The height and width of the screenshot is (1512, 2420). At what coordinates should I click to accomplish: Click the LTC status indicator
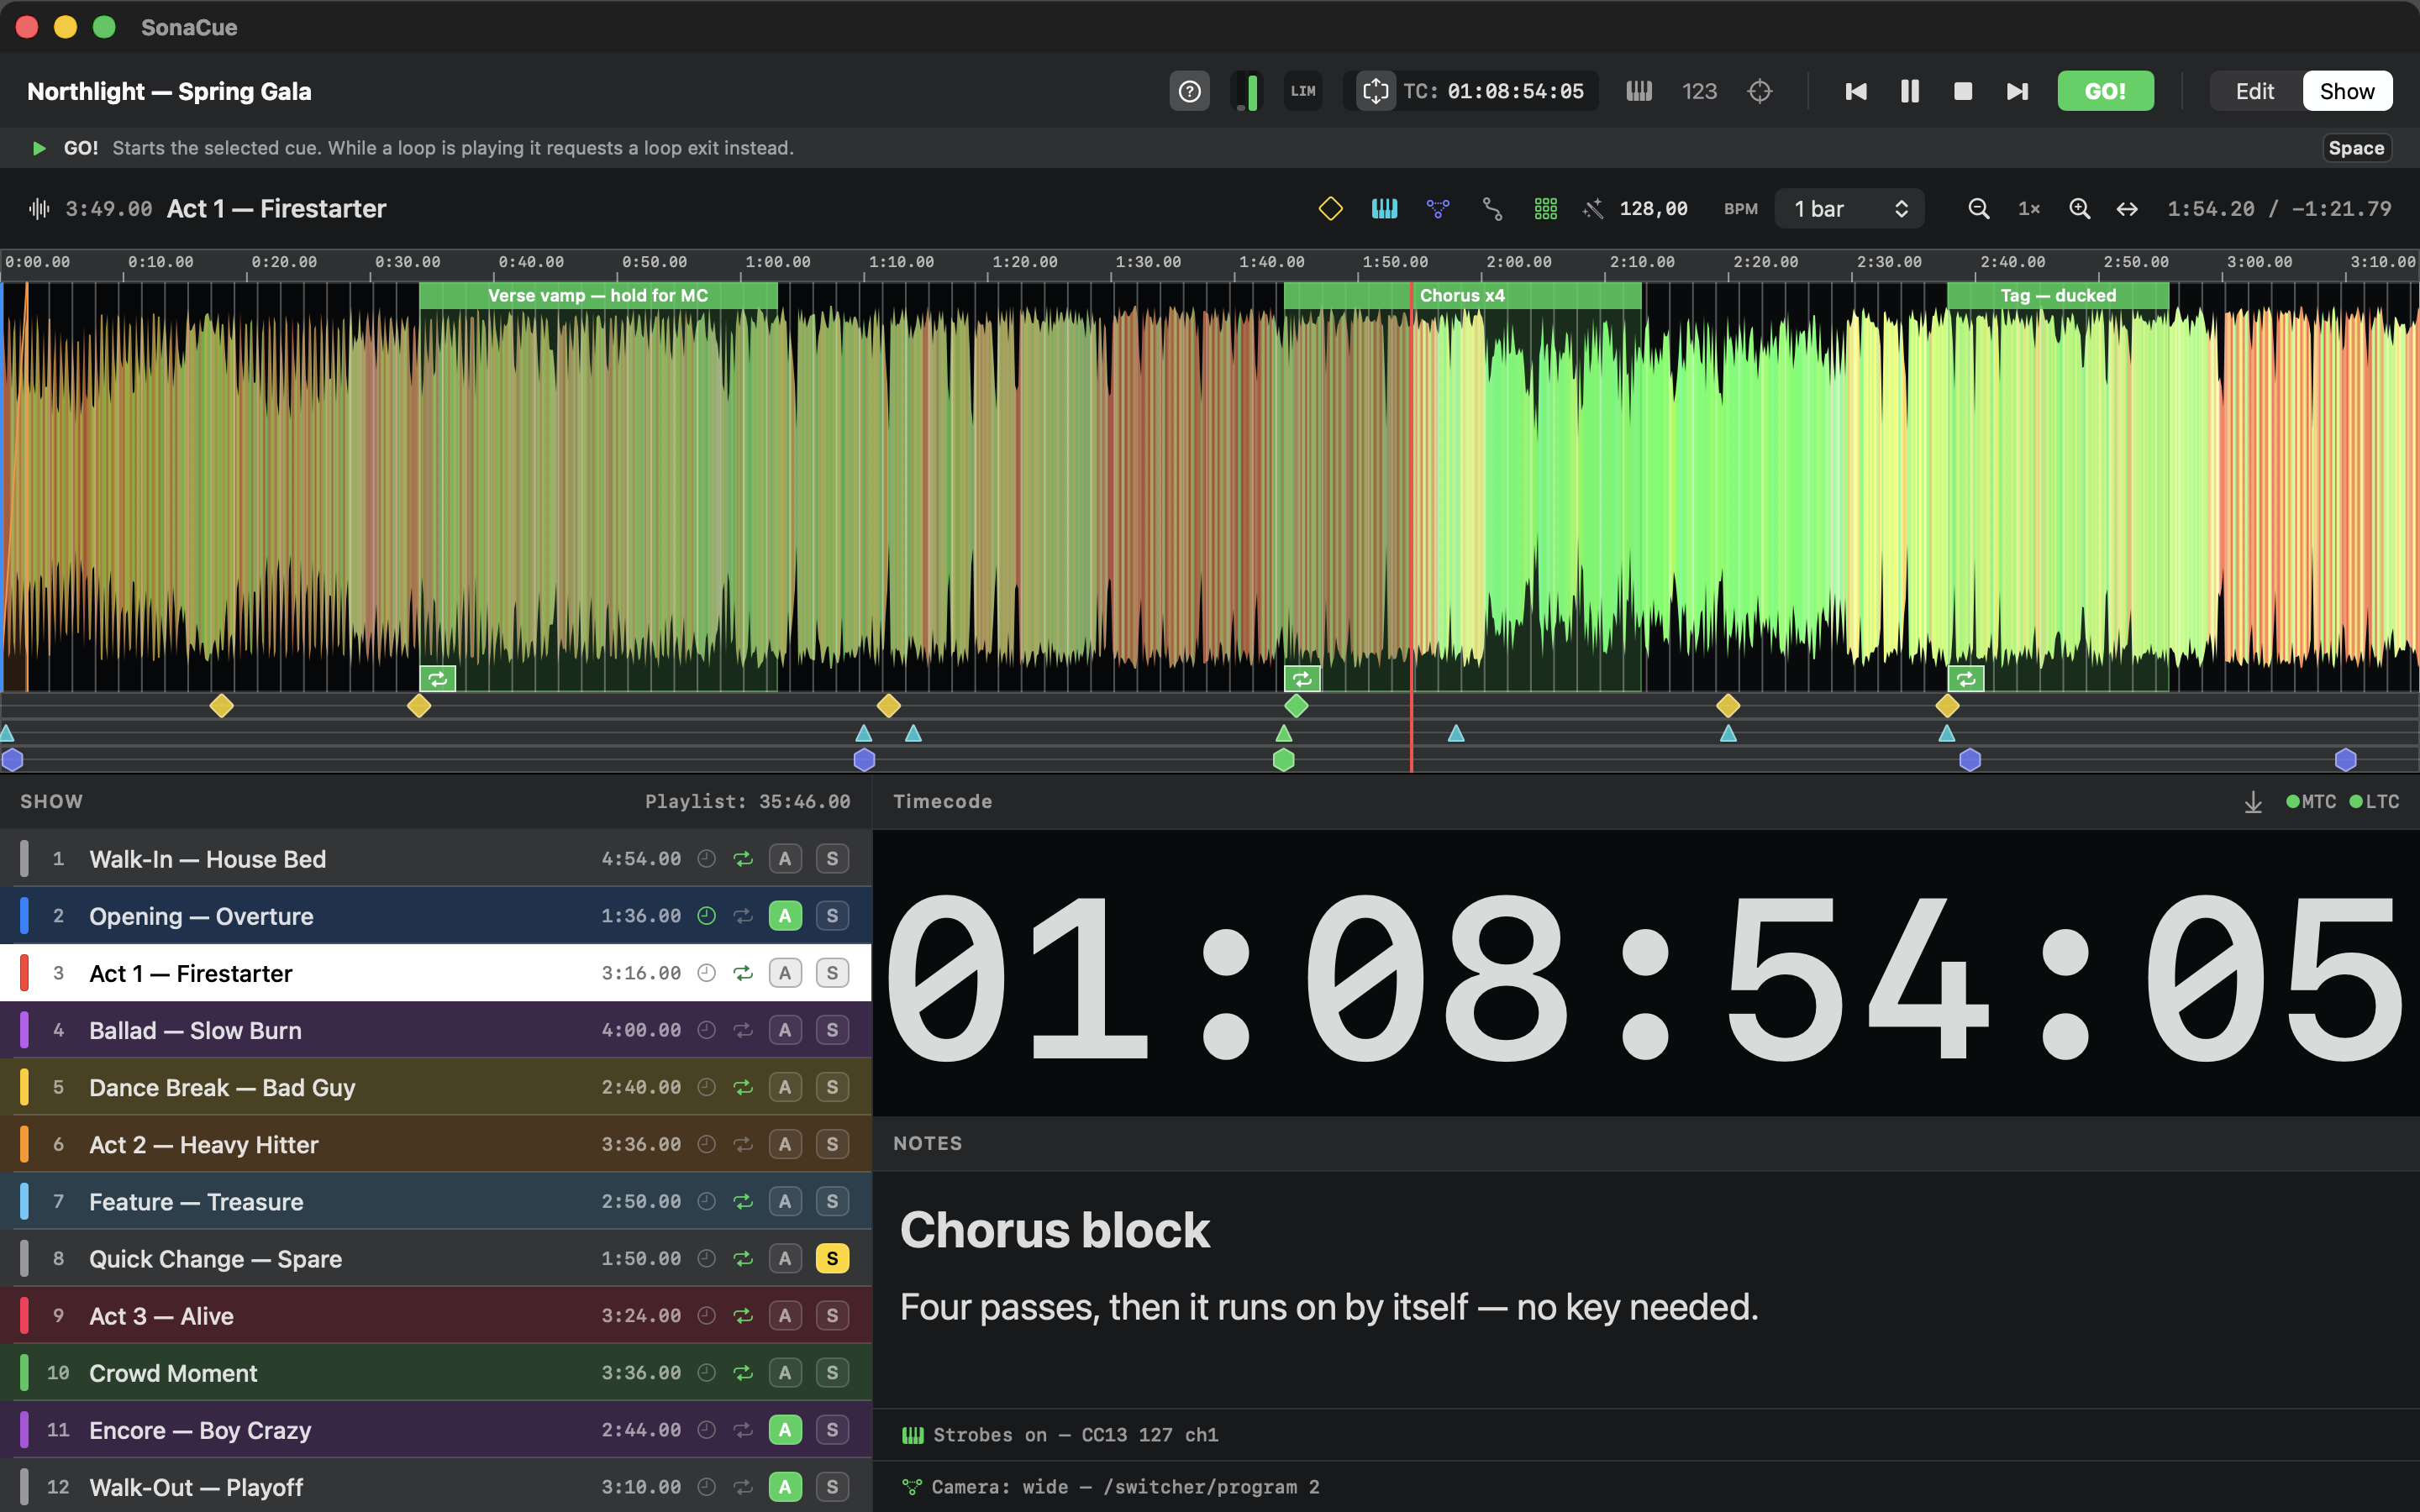click(2374, 802)
